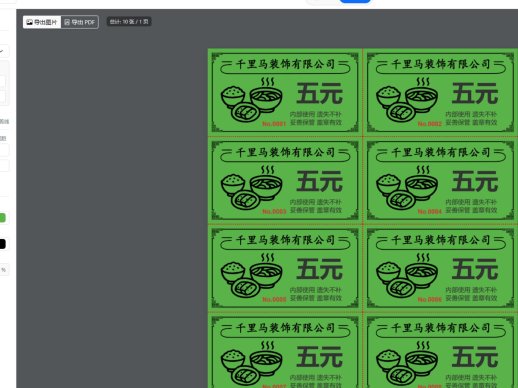Select the meal ticket numbered No.0004

pos(441,180)
